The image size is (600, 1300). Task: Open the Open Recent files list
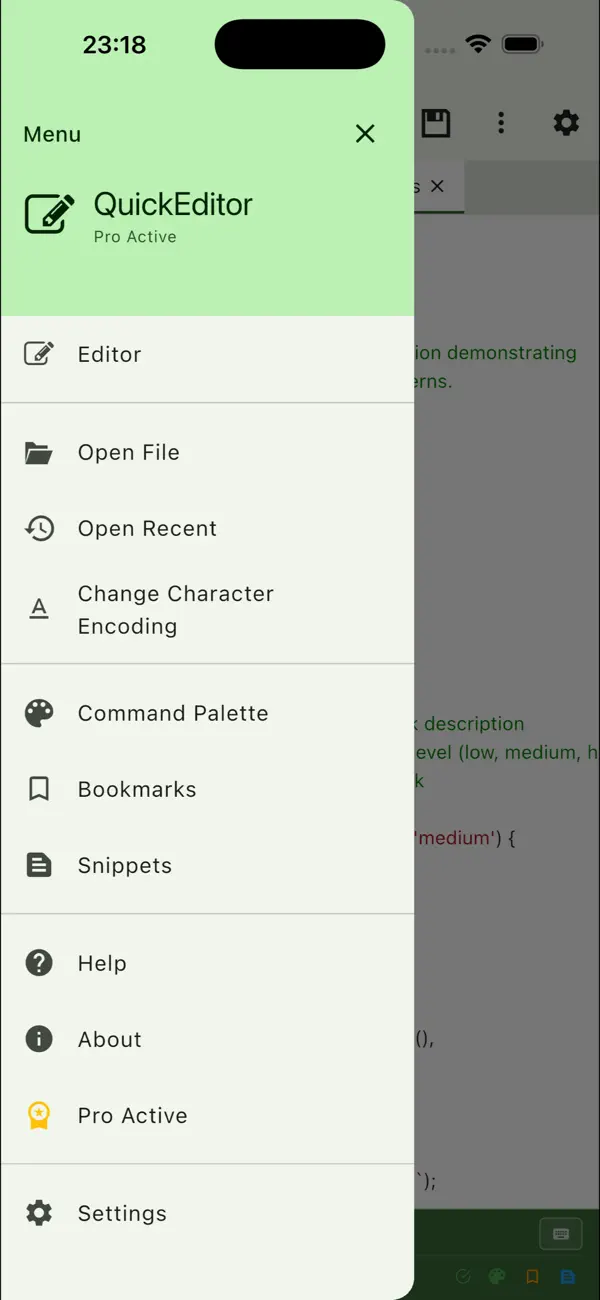(148, 528)
